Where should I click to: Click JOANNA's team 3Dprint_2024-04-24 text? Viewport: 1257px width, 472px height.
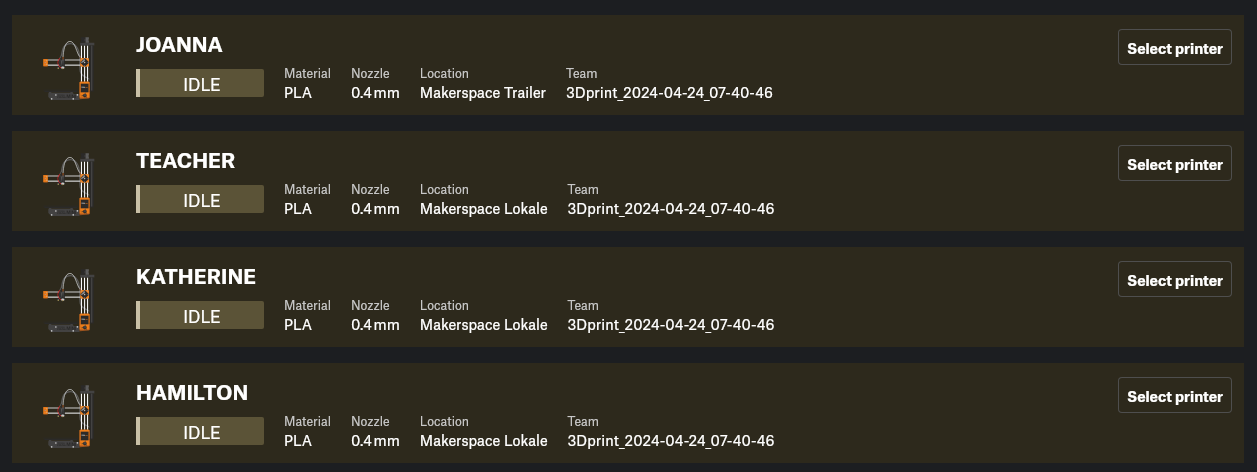(670, 93)
